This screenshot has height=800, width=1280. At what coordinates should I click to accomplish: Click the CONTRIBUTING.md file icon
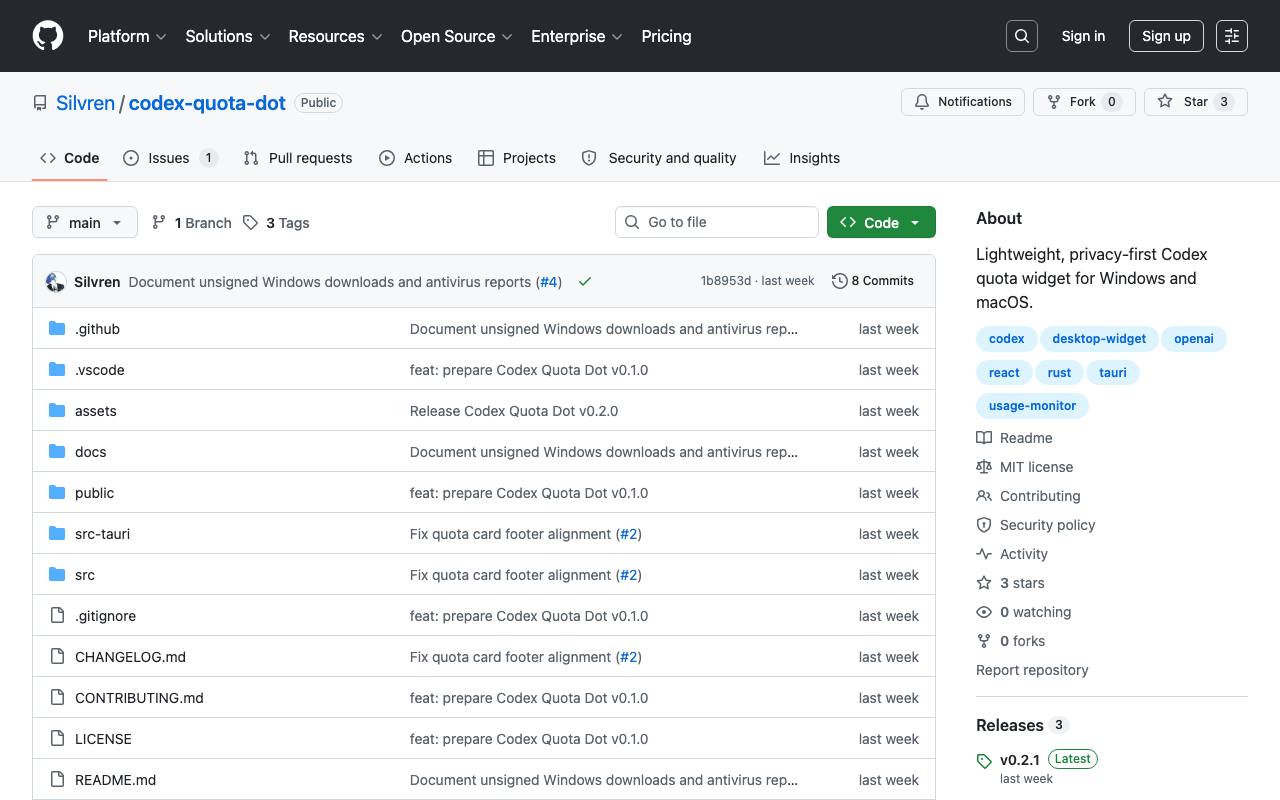point(57,698)
